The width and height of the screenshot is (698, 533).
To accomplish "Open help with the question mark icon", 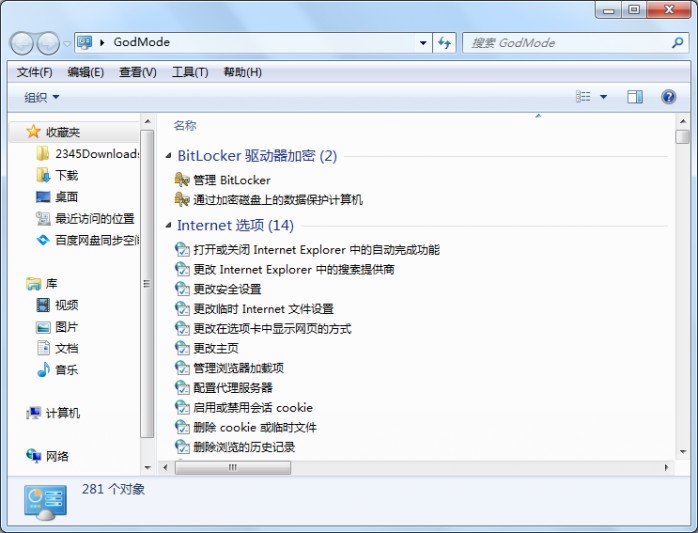I will [669, 97].
